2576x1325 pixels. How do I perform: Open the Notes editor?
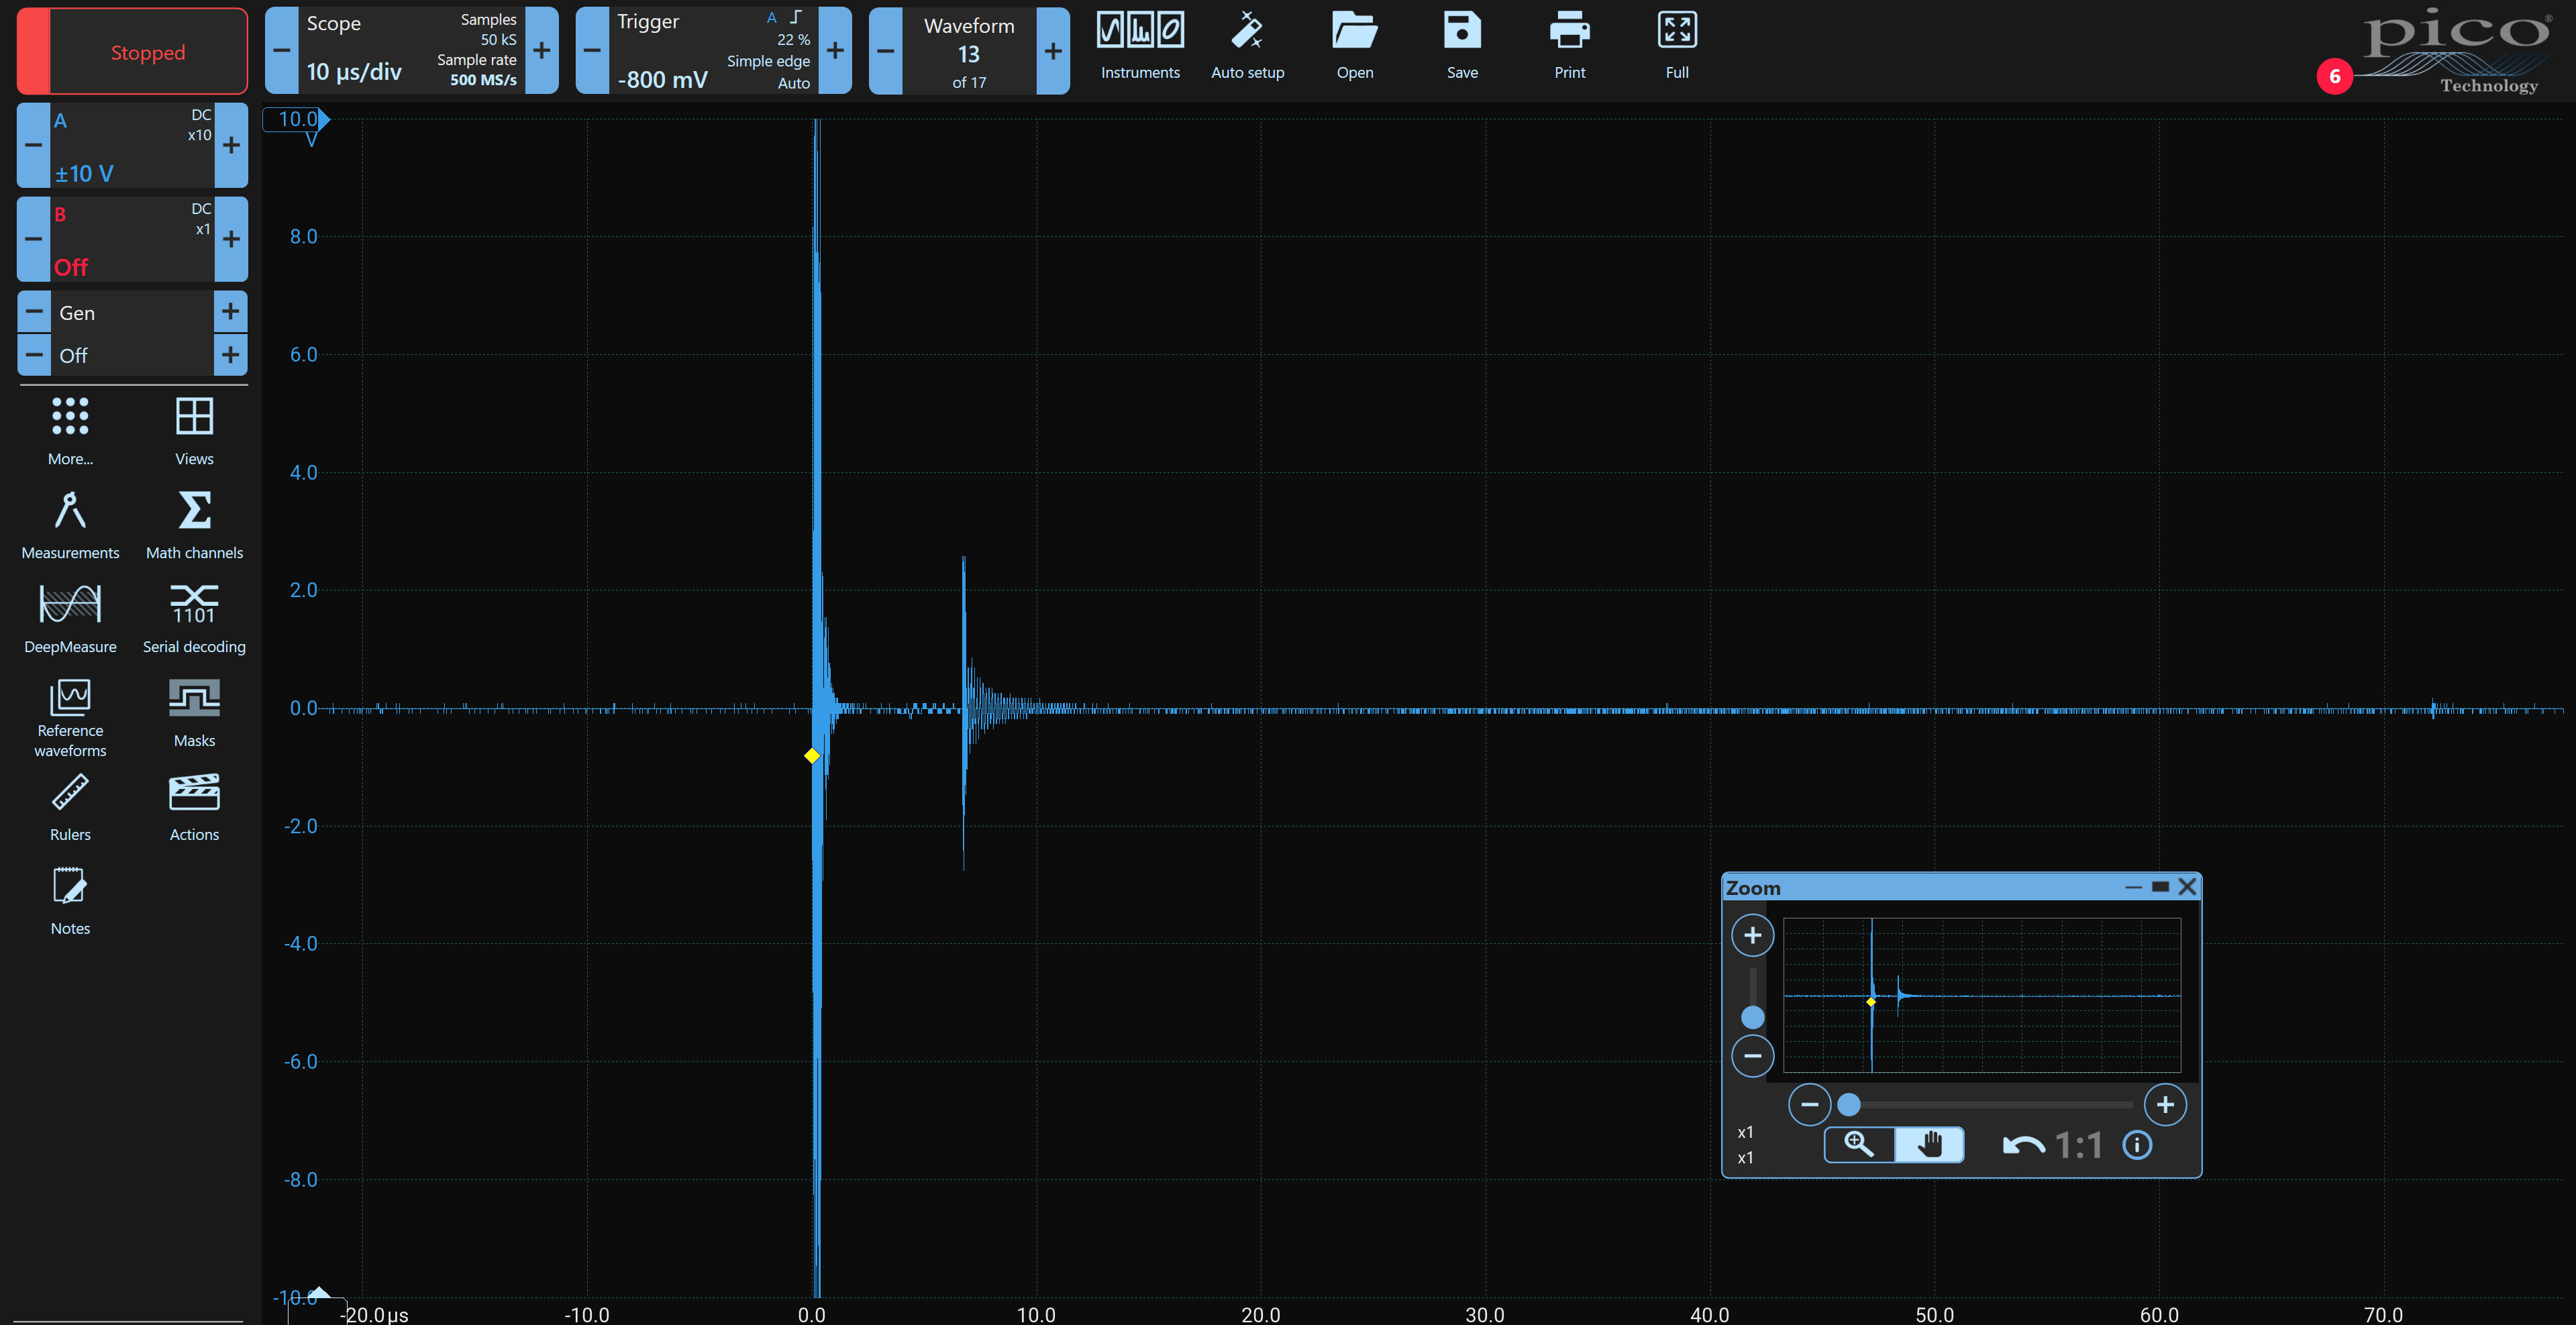(70, 901)
